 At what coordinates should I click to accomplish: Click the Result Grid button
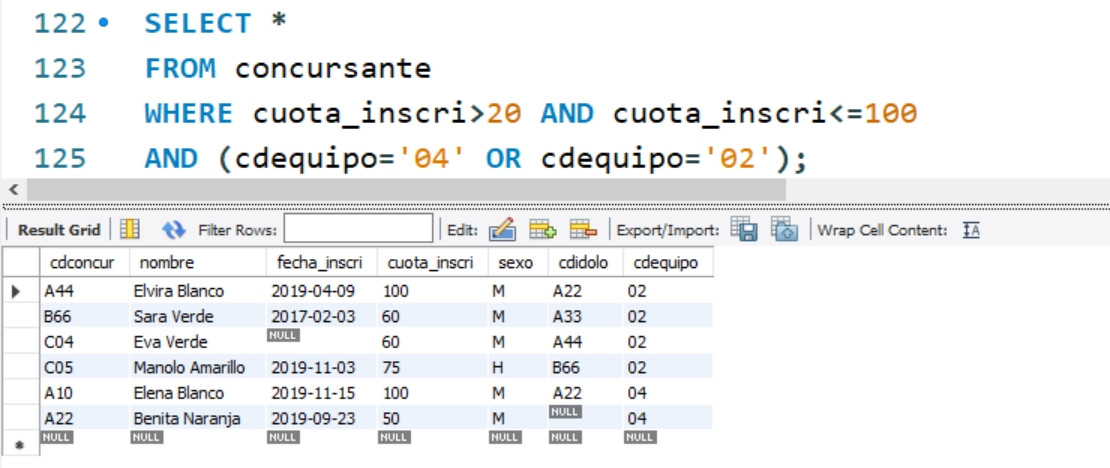tap(59, 230)
